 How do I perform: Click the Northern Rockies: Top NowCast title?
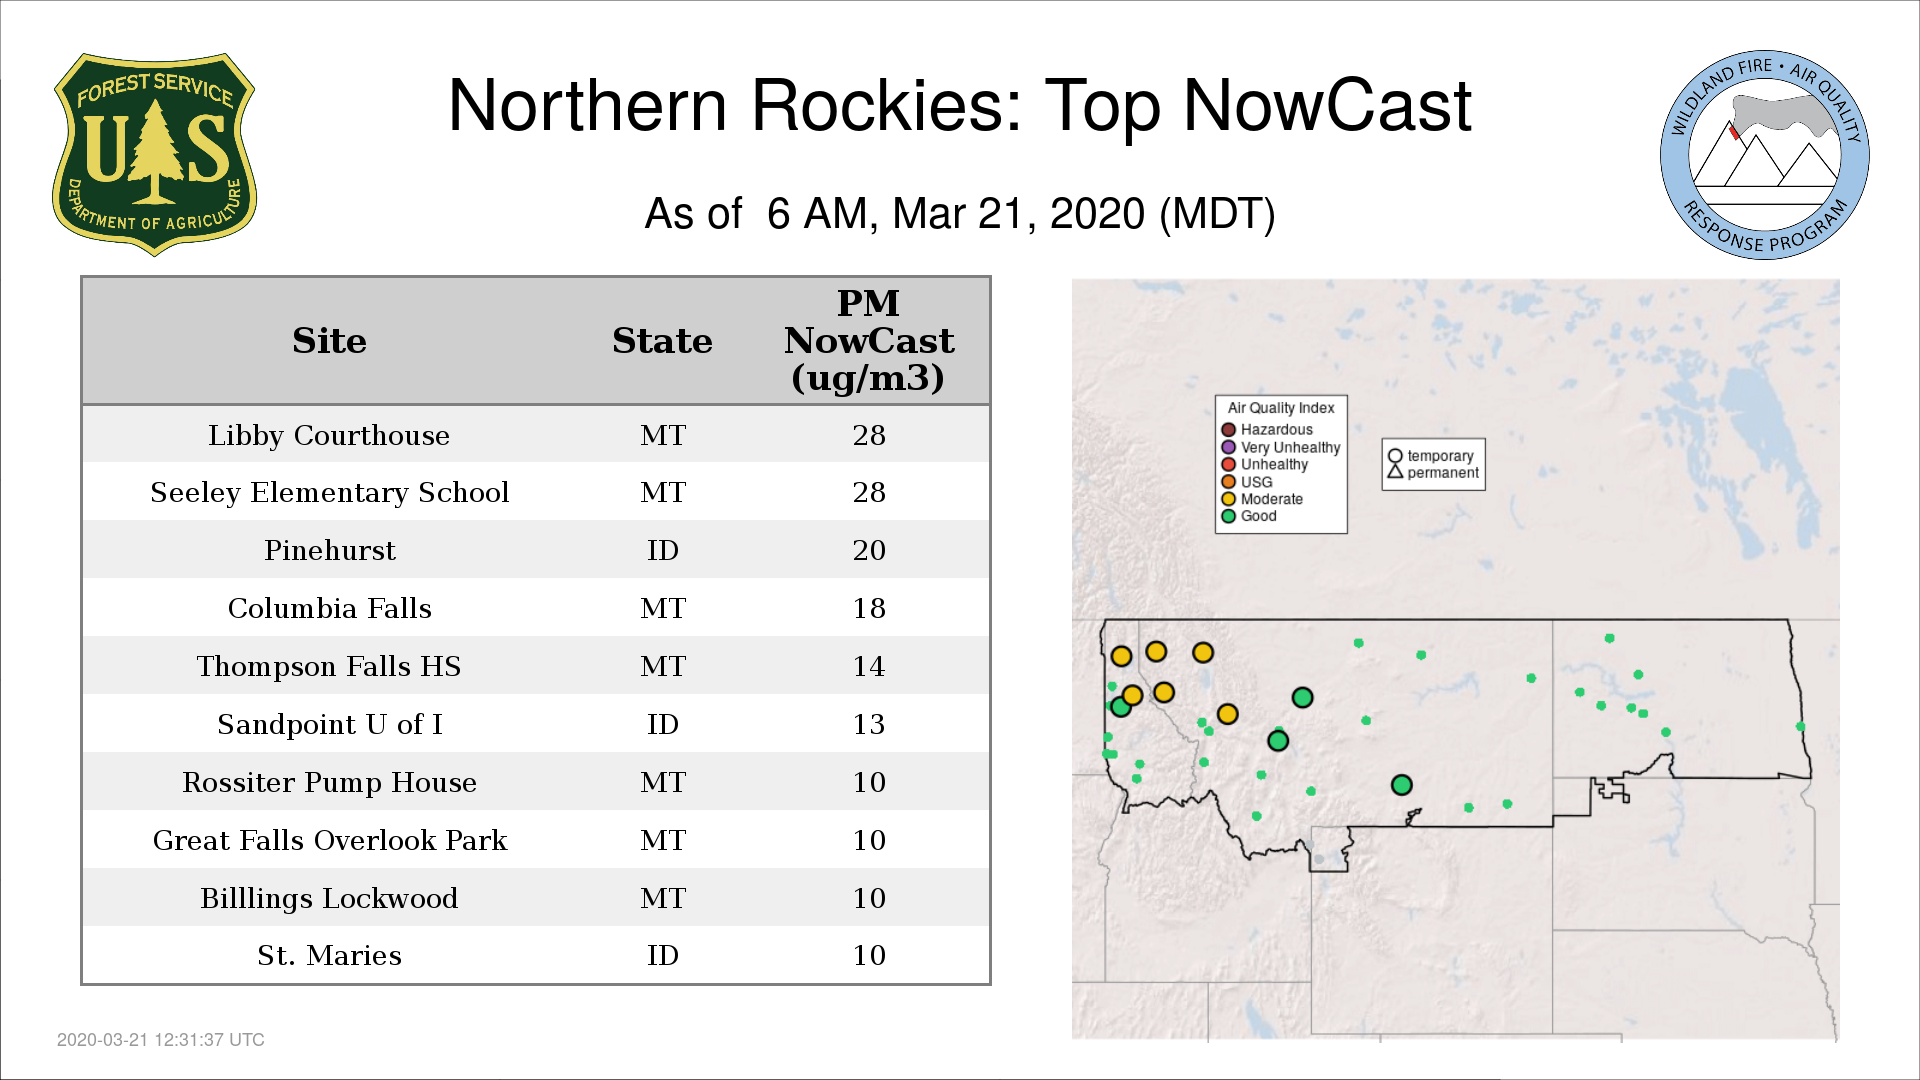pyautogui.click(x=959, y=106)
